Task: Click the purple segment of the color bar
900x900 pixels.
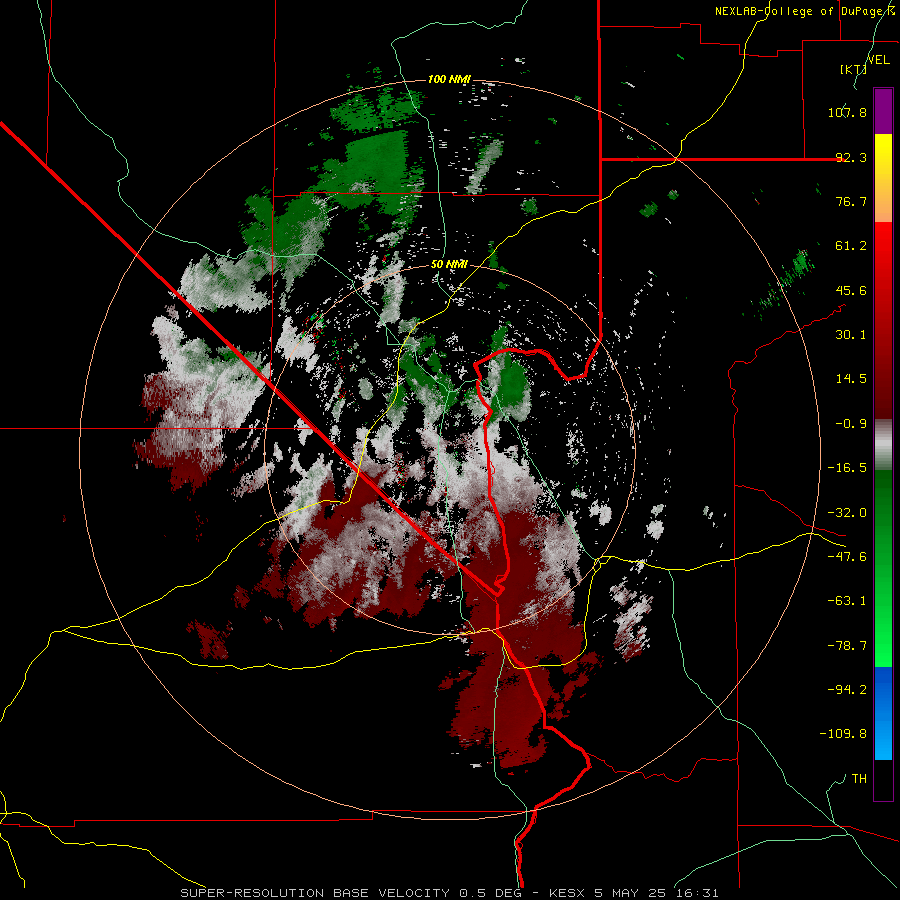Action: 883,111
